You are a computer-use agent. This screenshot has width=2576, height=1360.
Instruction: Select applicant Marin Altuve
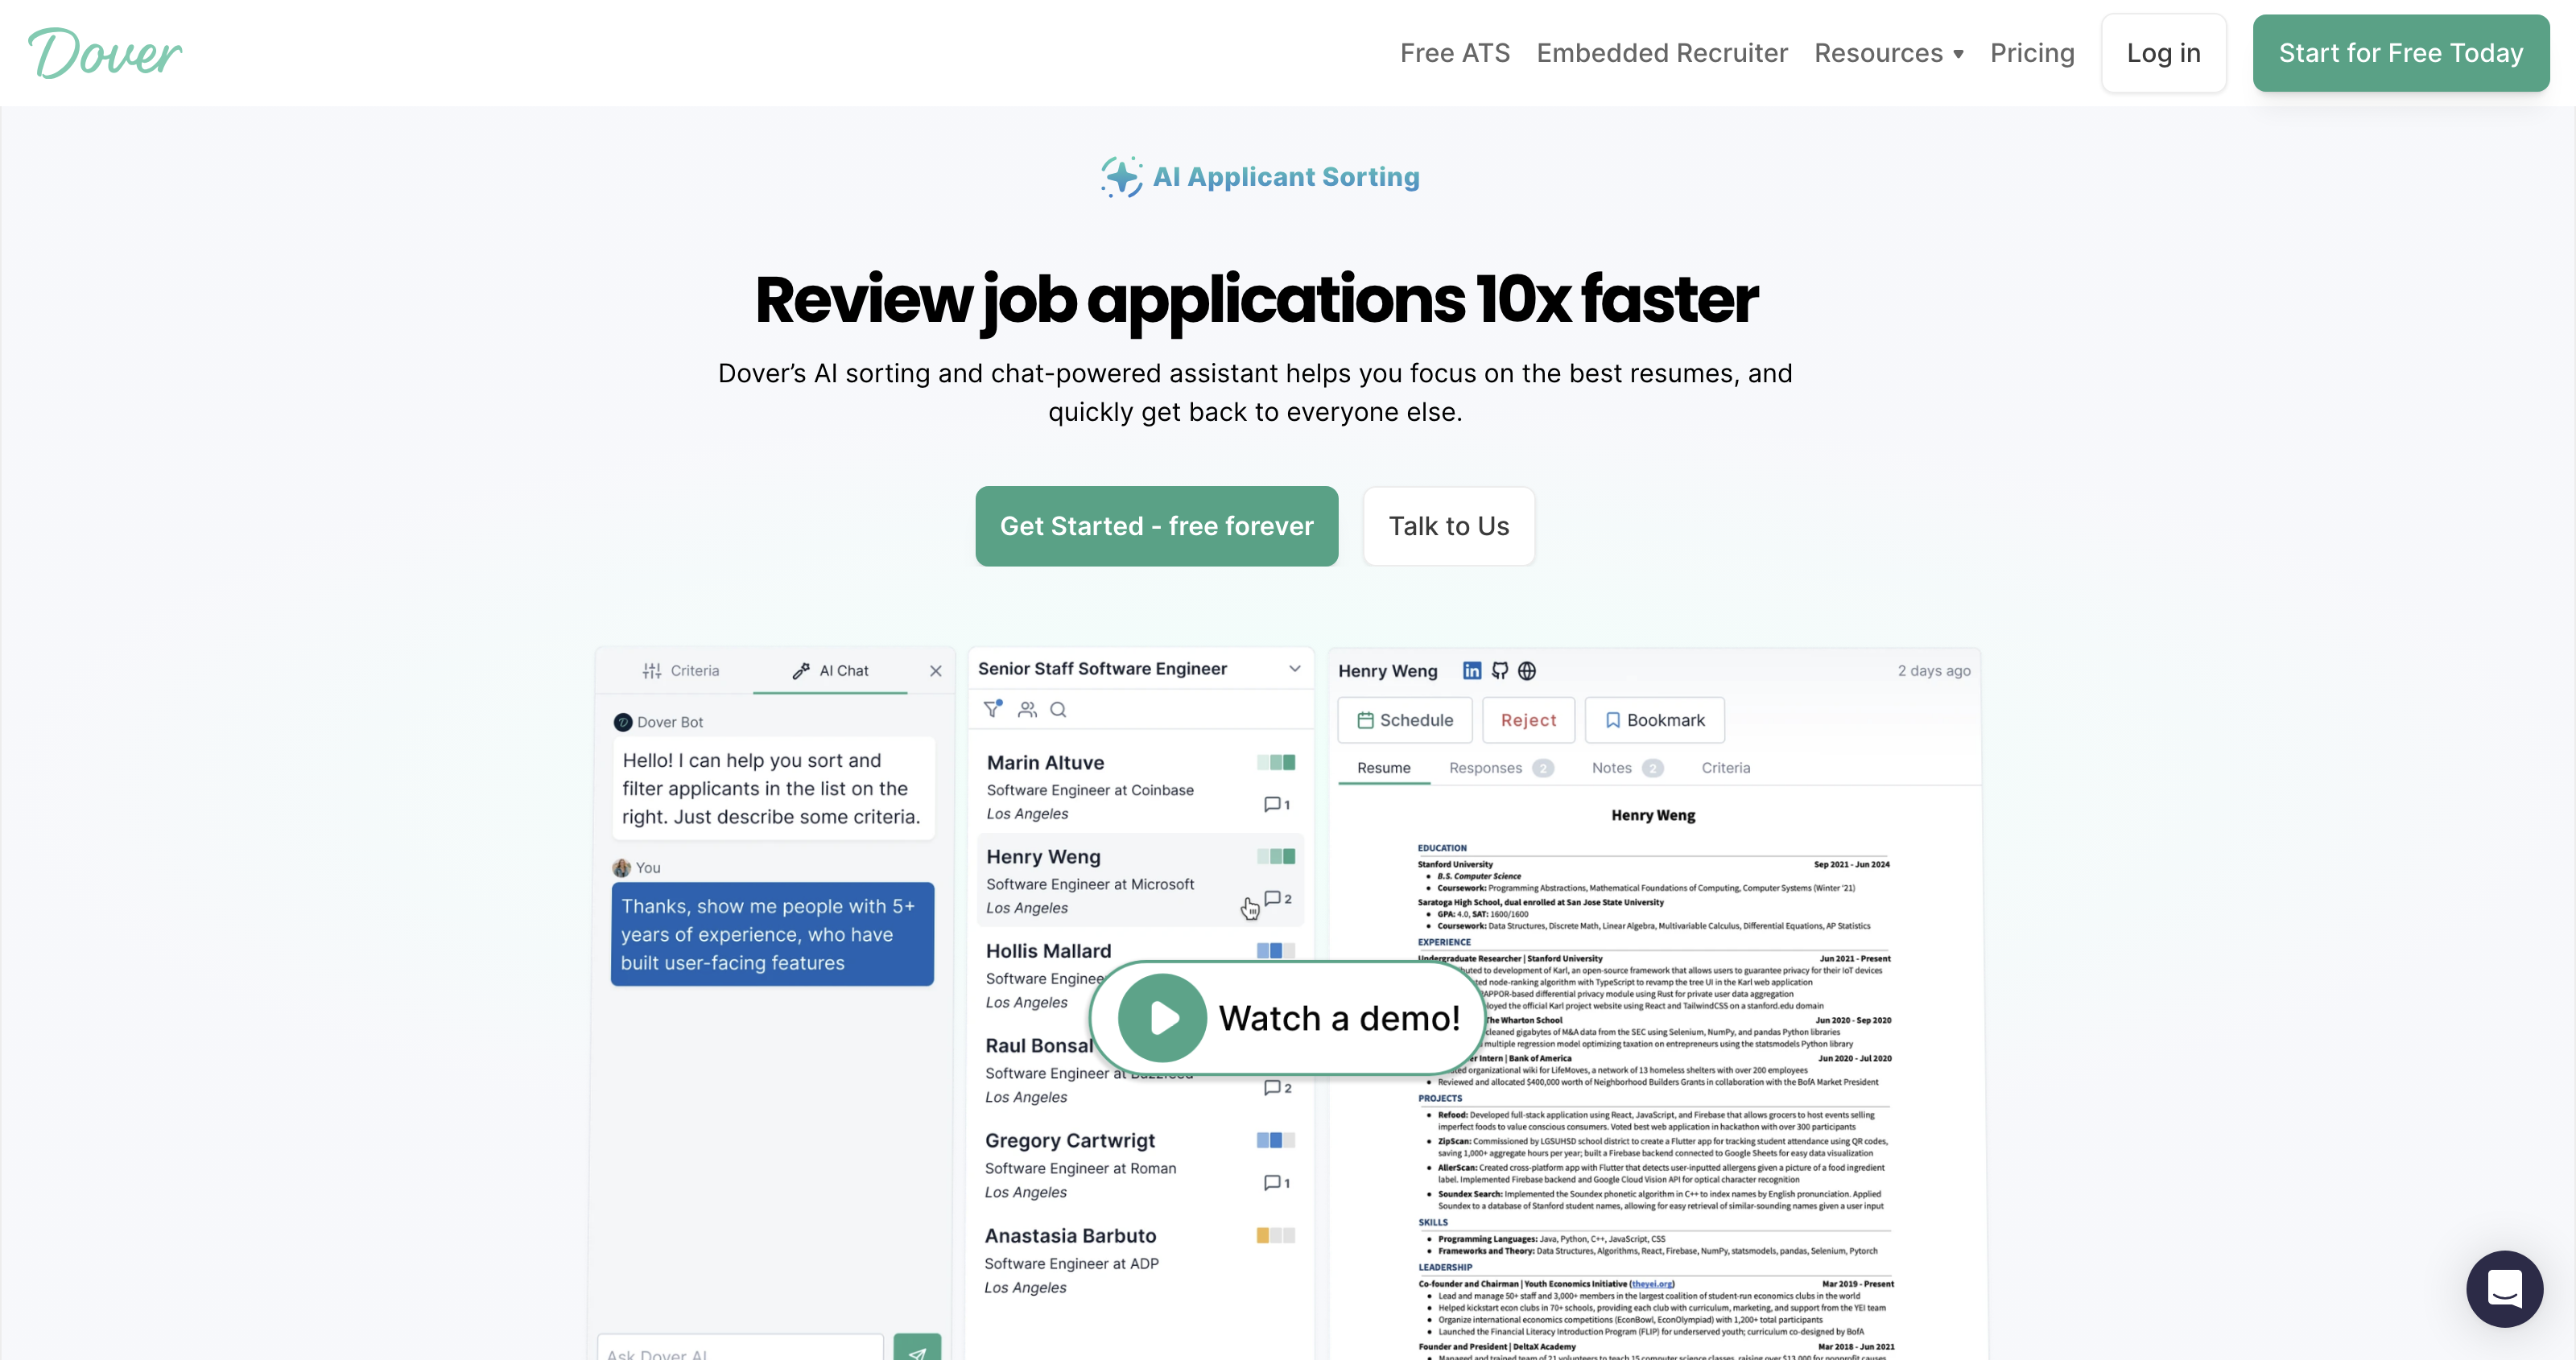pos(1140,787)
